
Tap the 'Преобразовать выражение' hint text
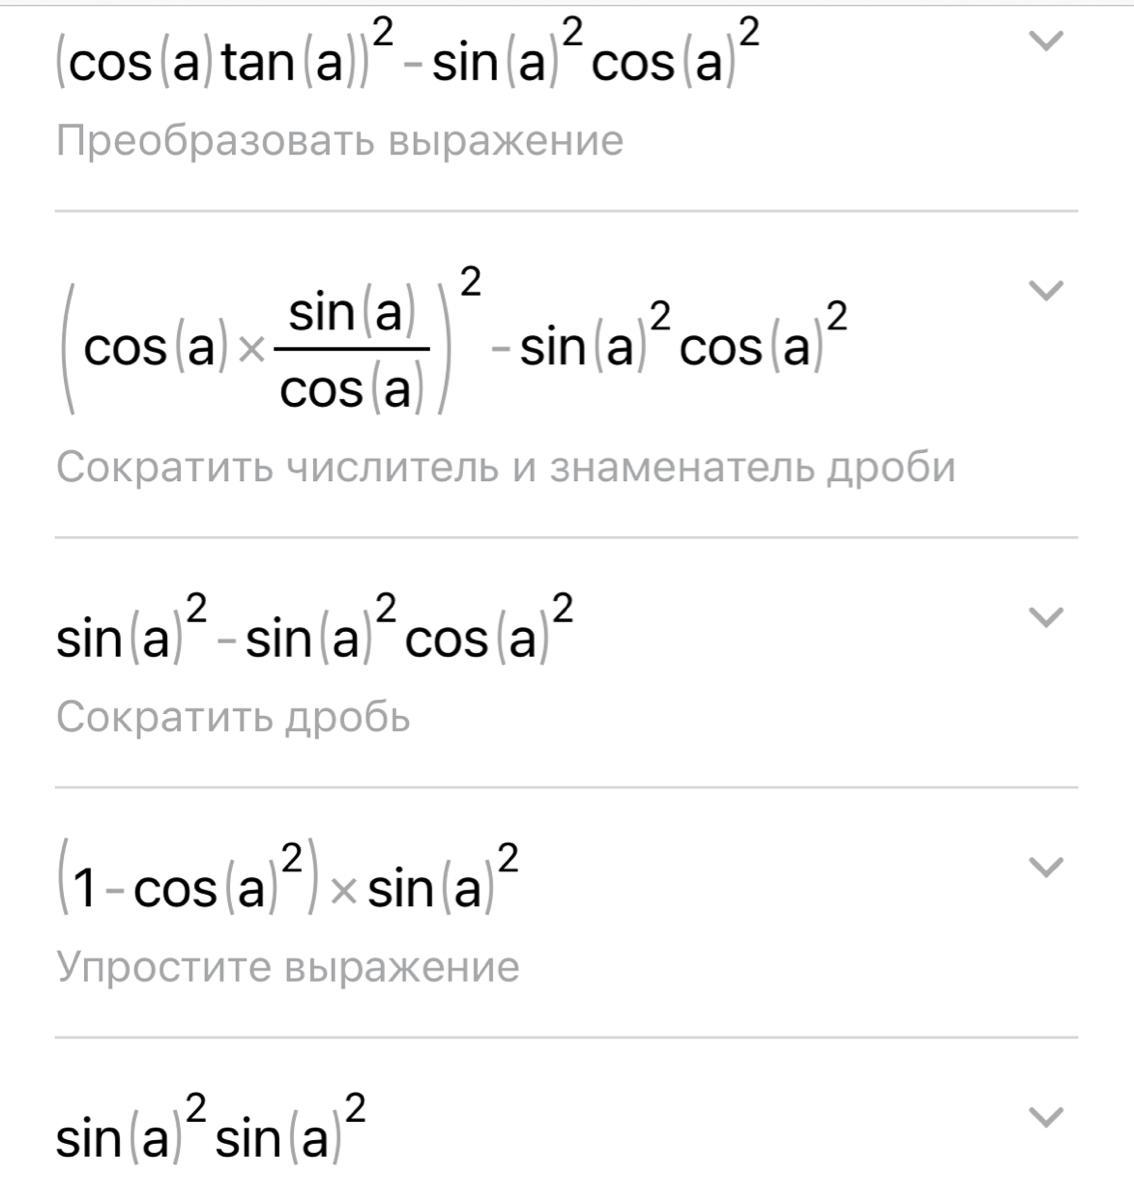click(x=339, y=141)
